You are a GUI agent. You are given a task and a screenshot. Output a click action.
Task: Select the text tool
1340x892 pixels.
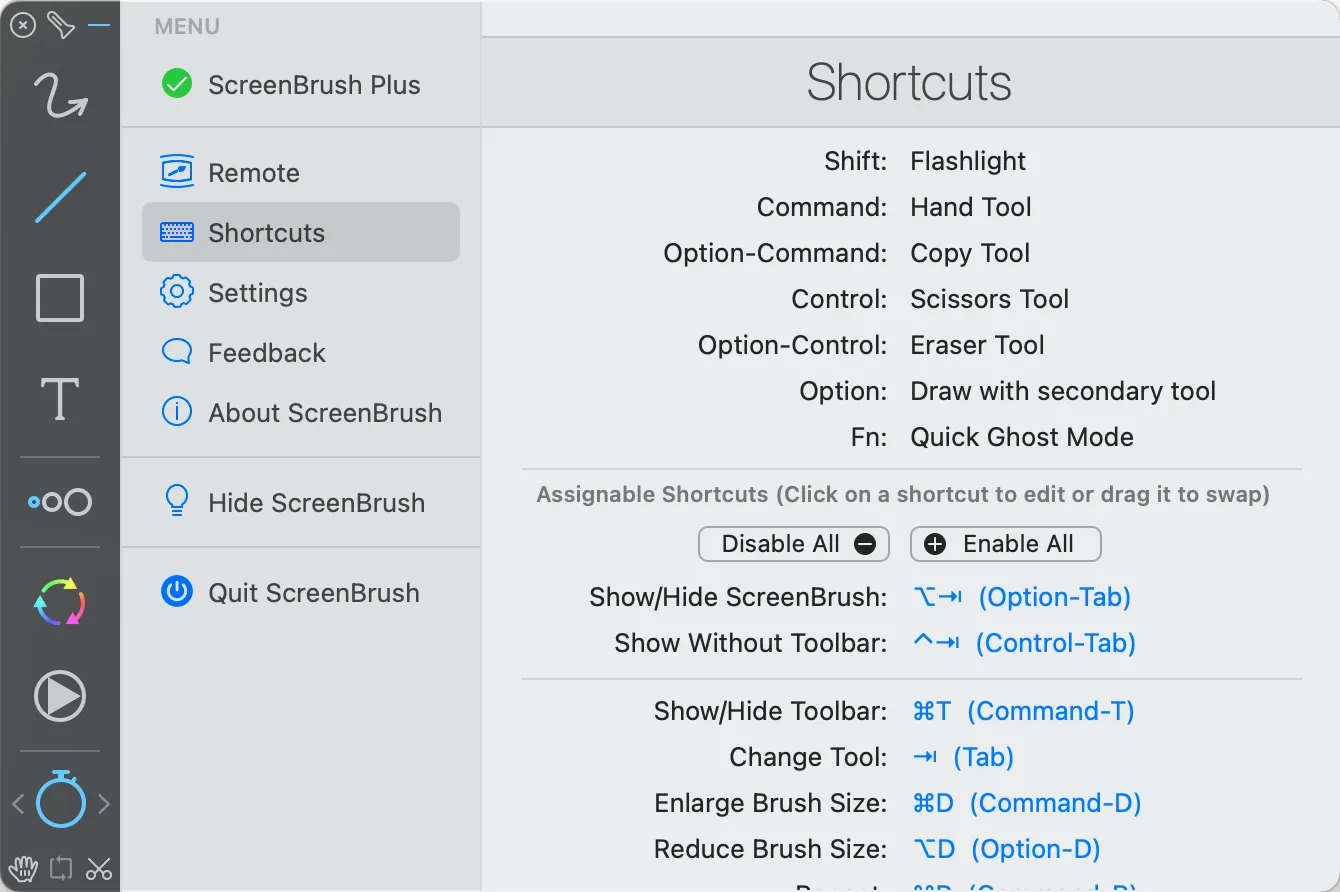pos(60,398)
